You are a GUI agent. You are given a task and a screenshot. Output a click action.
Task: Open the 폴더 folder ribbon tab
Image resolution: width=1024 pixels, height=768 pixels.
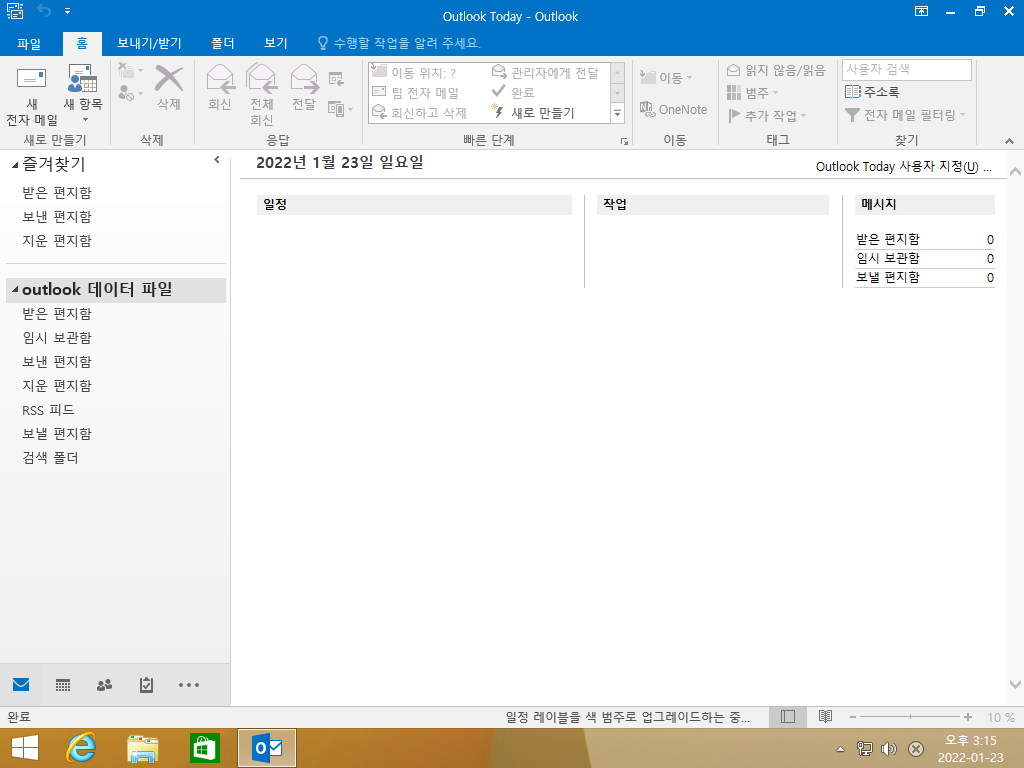click(223, 44)
